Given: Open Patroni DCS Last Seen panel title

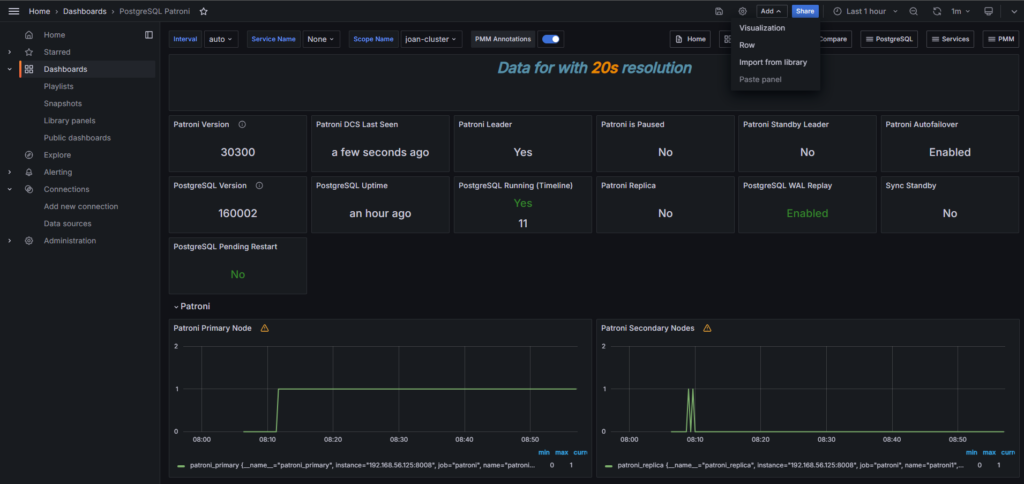Looking at the screenshot, I should [x=357, y=124].
